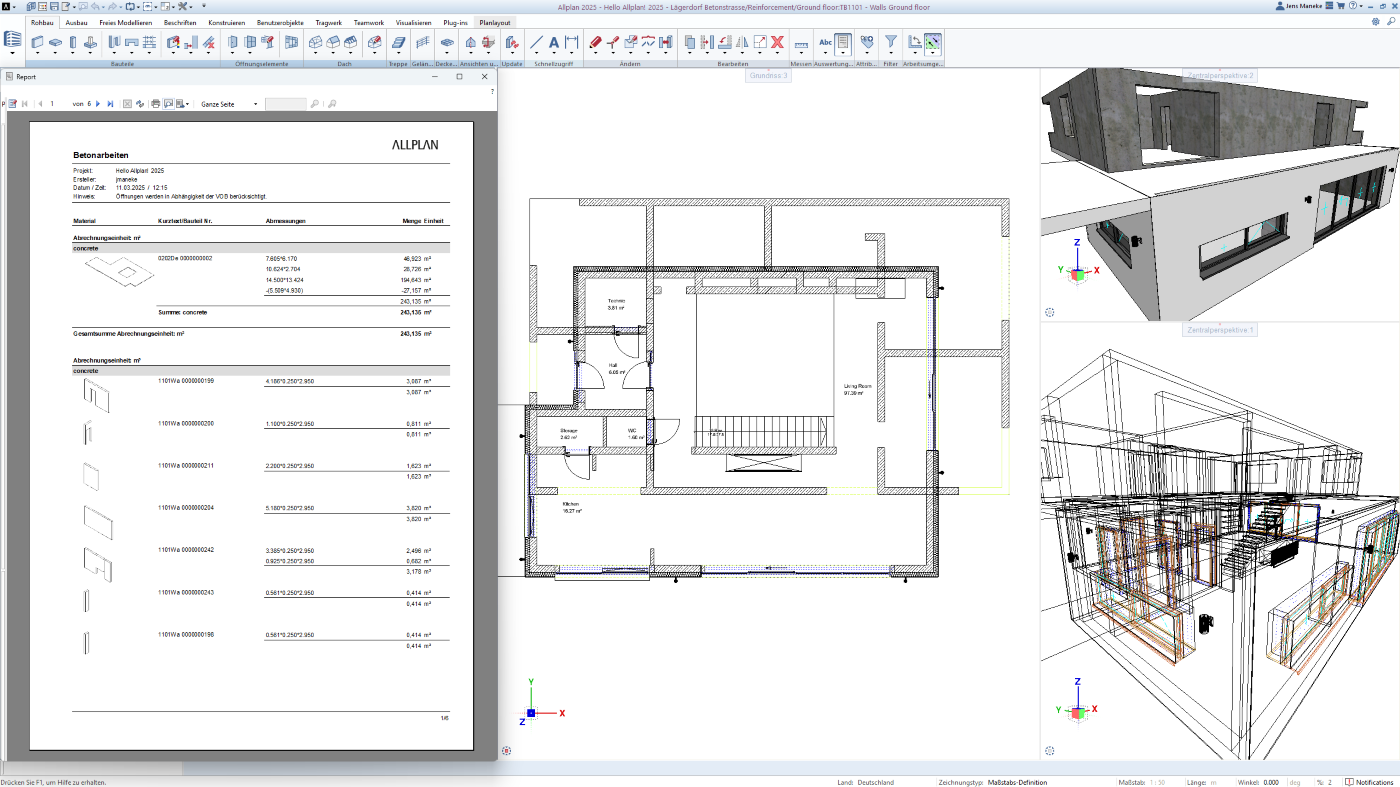Click the mirror tool in Bearbeiten
The image size is (1400, 787).
point(742,42)
